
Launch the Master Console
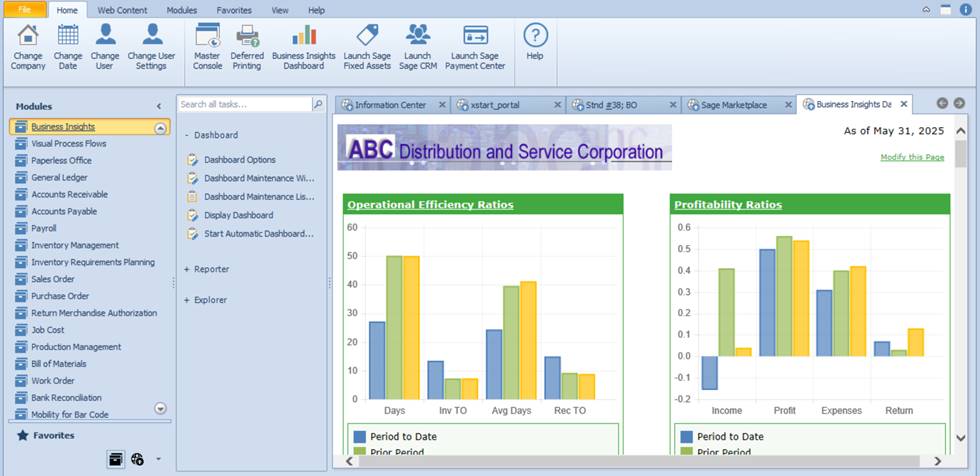pos(207,47)
